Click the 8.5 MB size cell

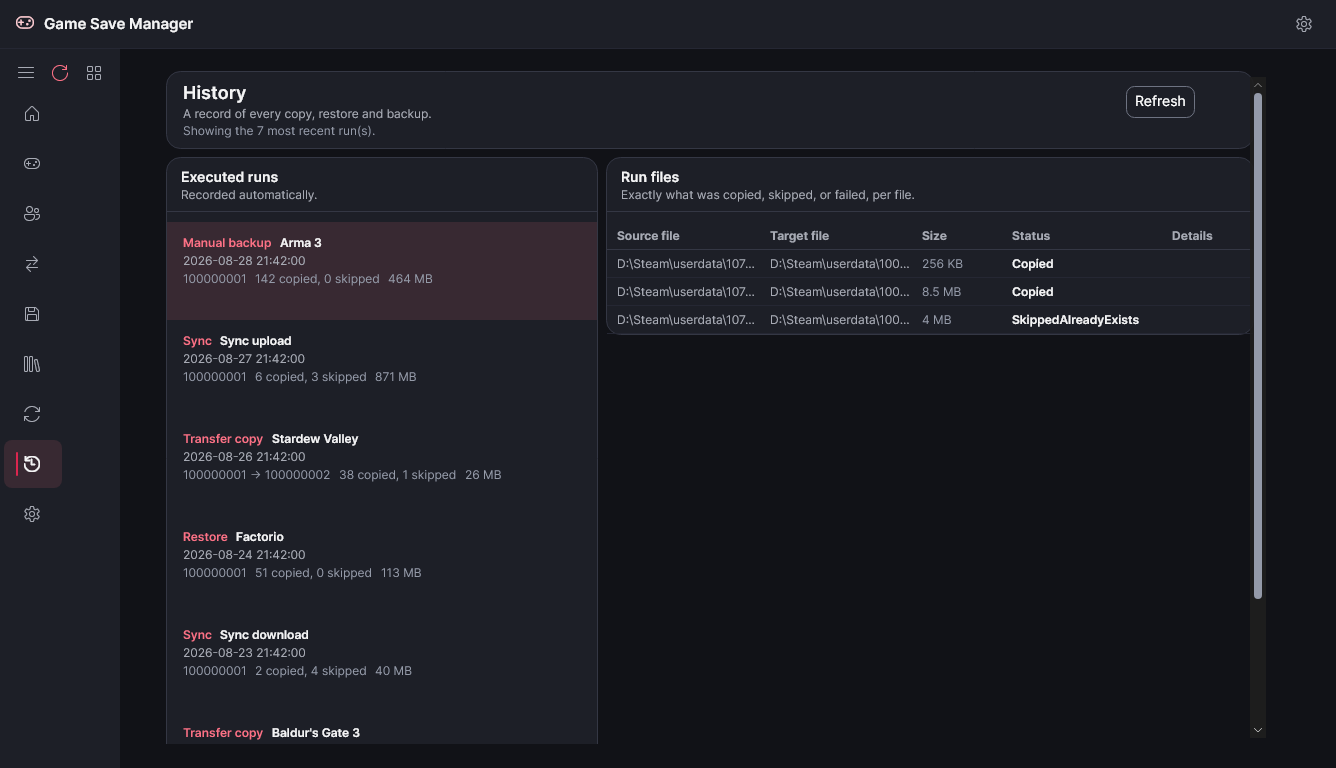pos(941,292)
